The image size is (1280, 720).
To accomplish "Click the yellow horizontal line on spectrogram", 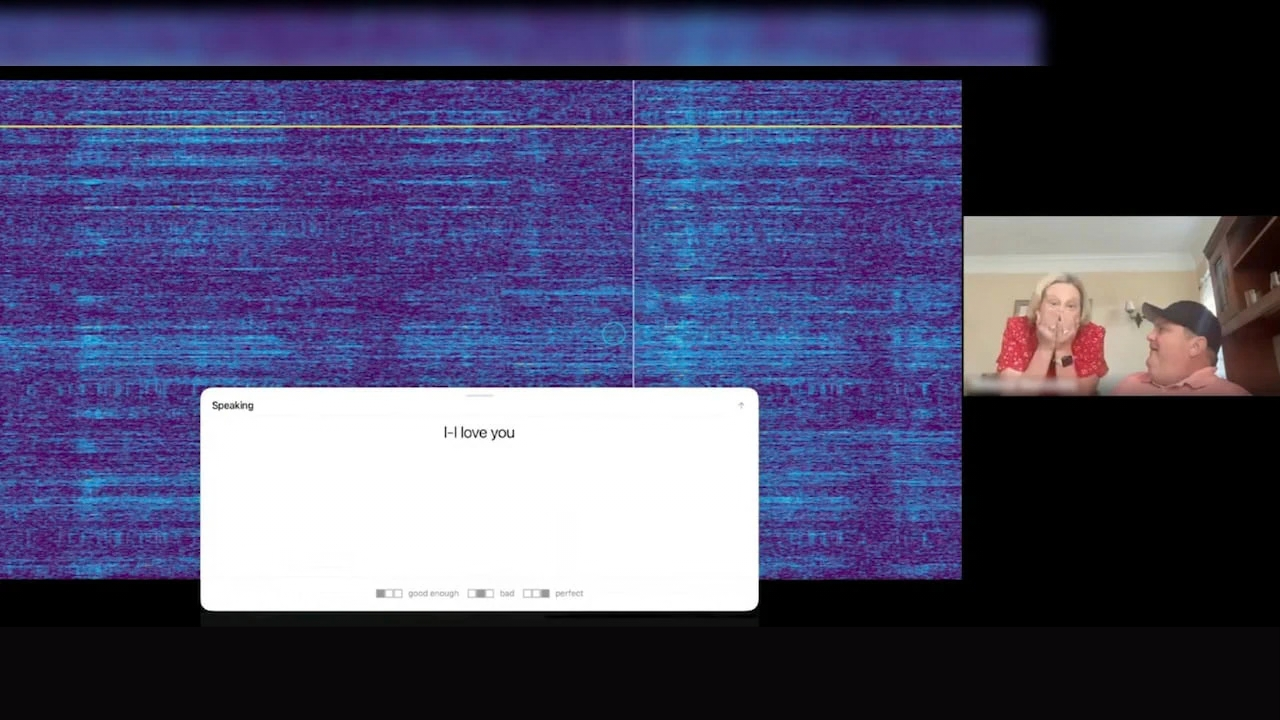I will pos(480,127).
